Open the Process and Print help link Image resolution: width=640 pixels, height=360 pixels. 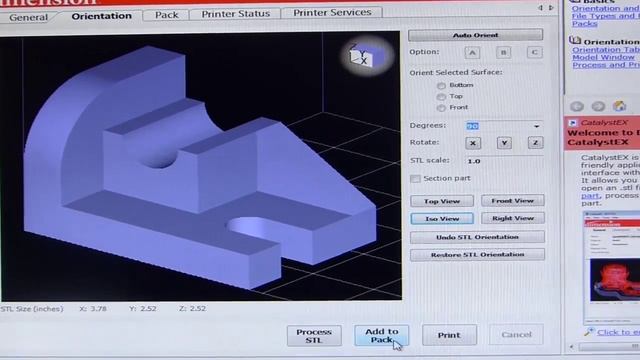606,65
